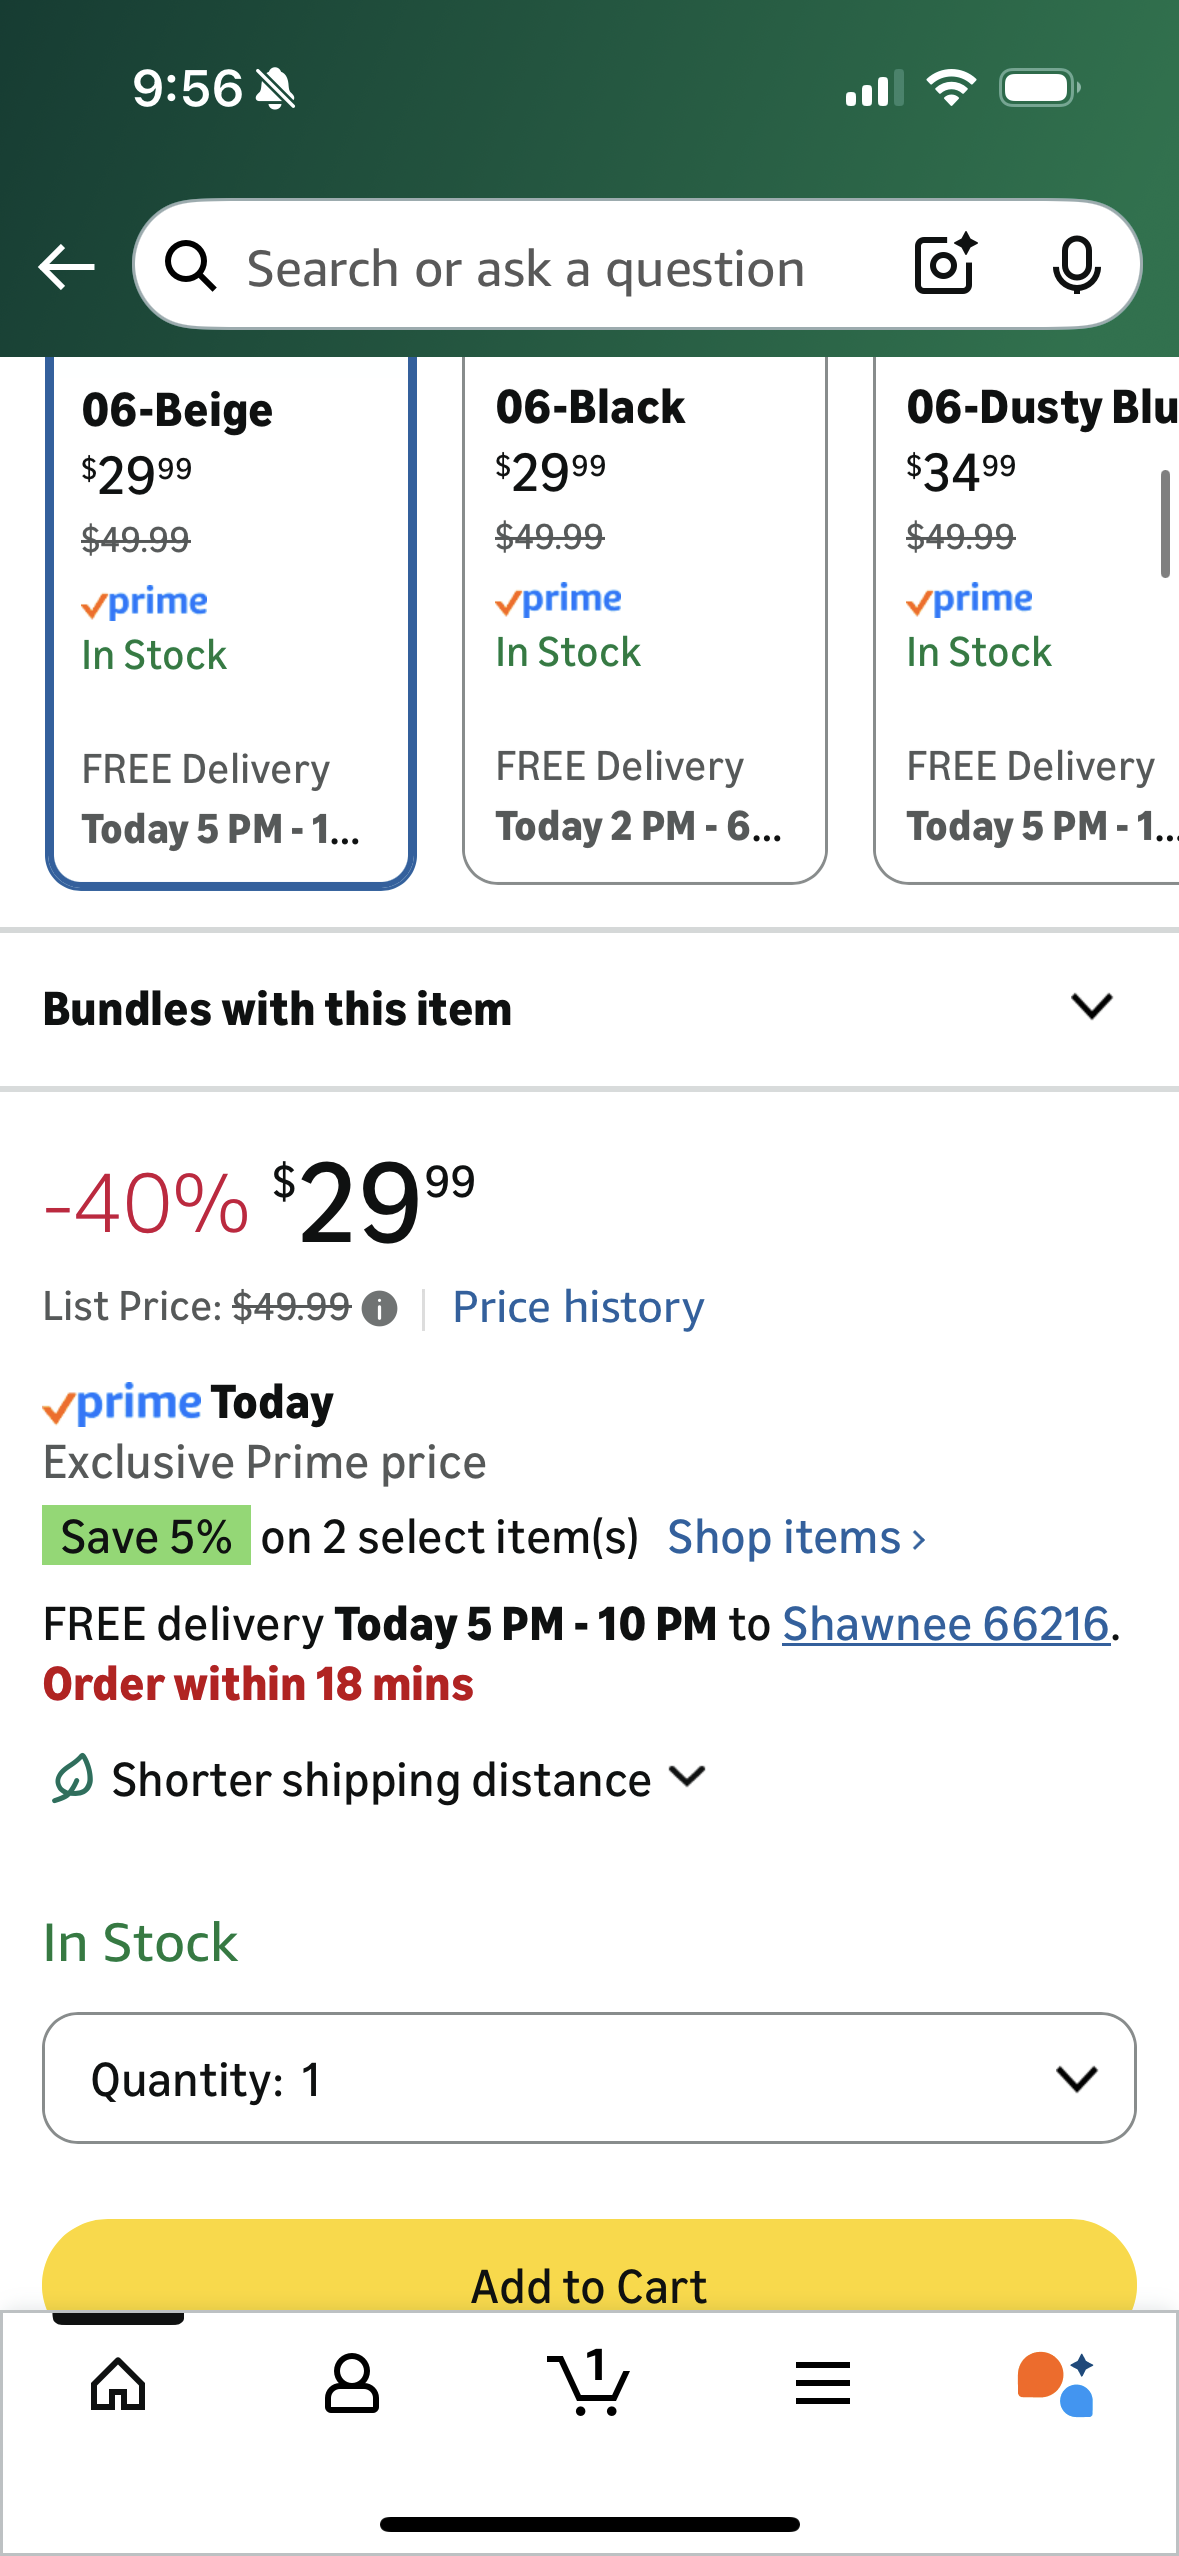Open the shopping cart icon
Image resolution: width=1179 pixels, height=2556 pixels.
(589, 2383)
